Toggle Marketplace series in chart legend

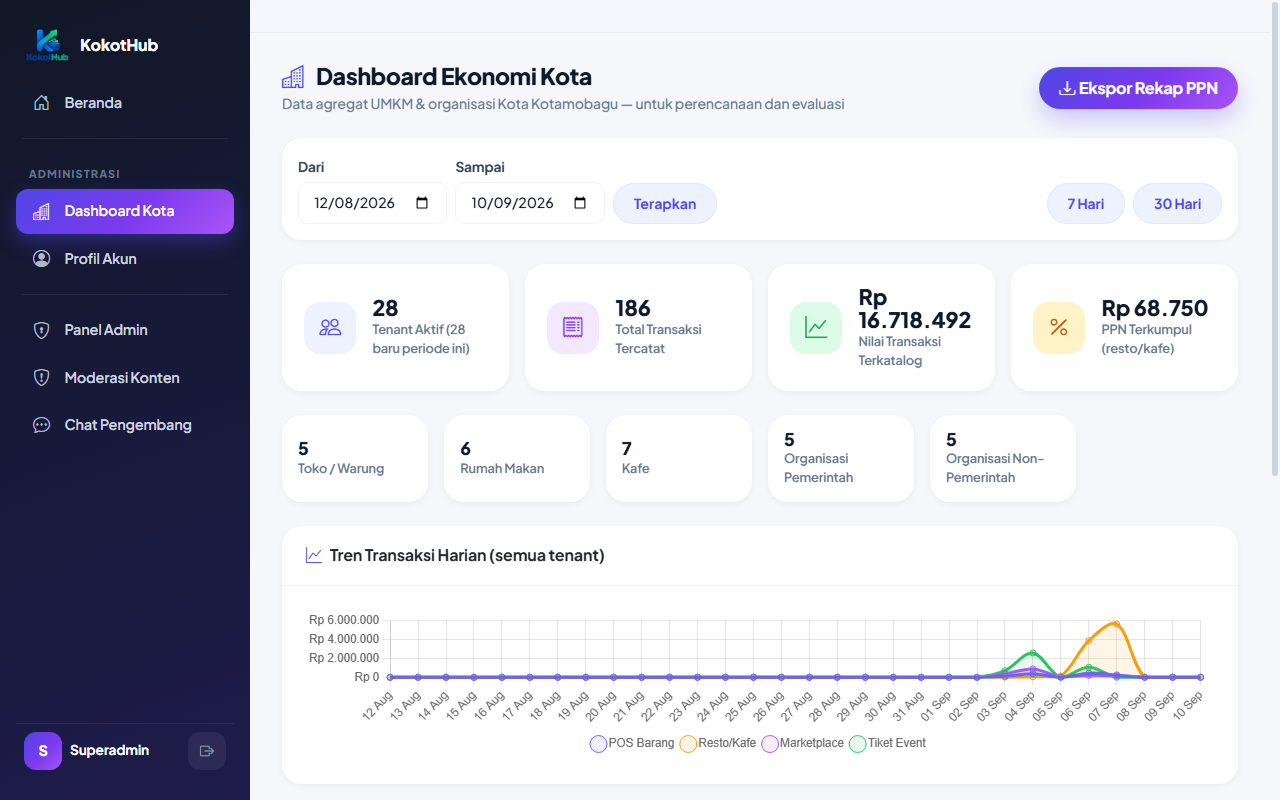point(803,744)
